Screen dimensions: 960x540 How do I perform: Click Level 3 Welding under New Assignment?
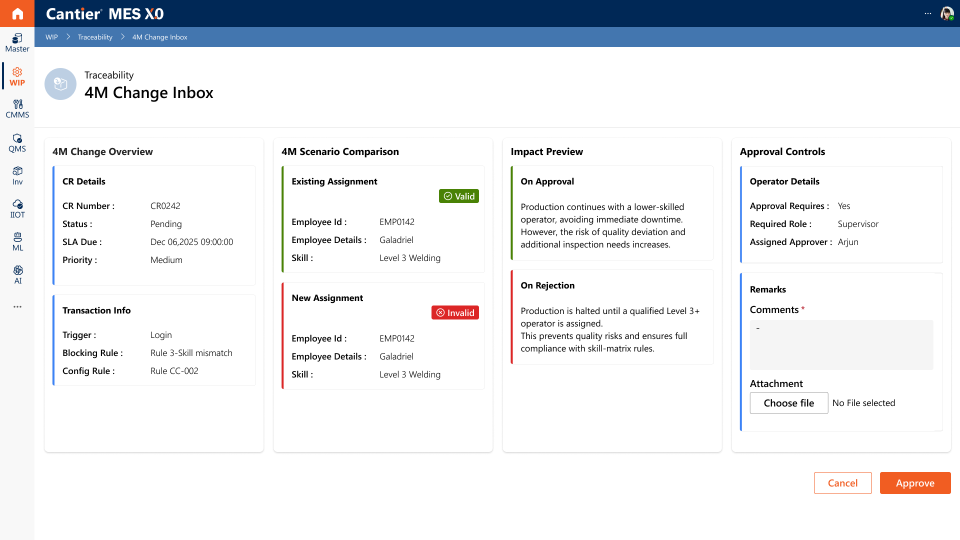coord(410,375)
